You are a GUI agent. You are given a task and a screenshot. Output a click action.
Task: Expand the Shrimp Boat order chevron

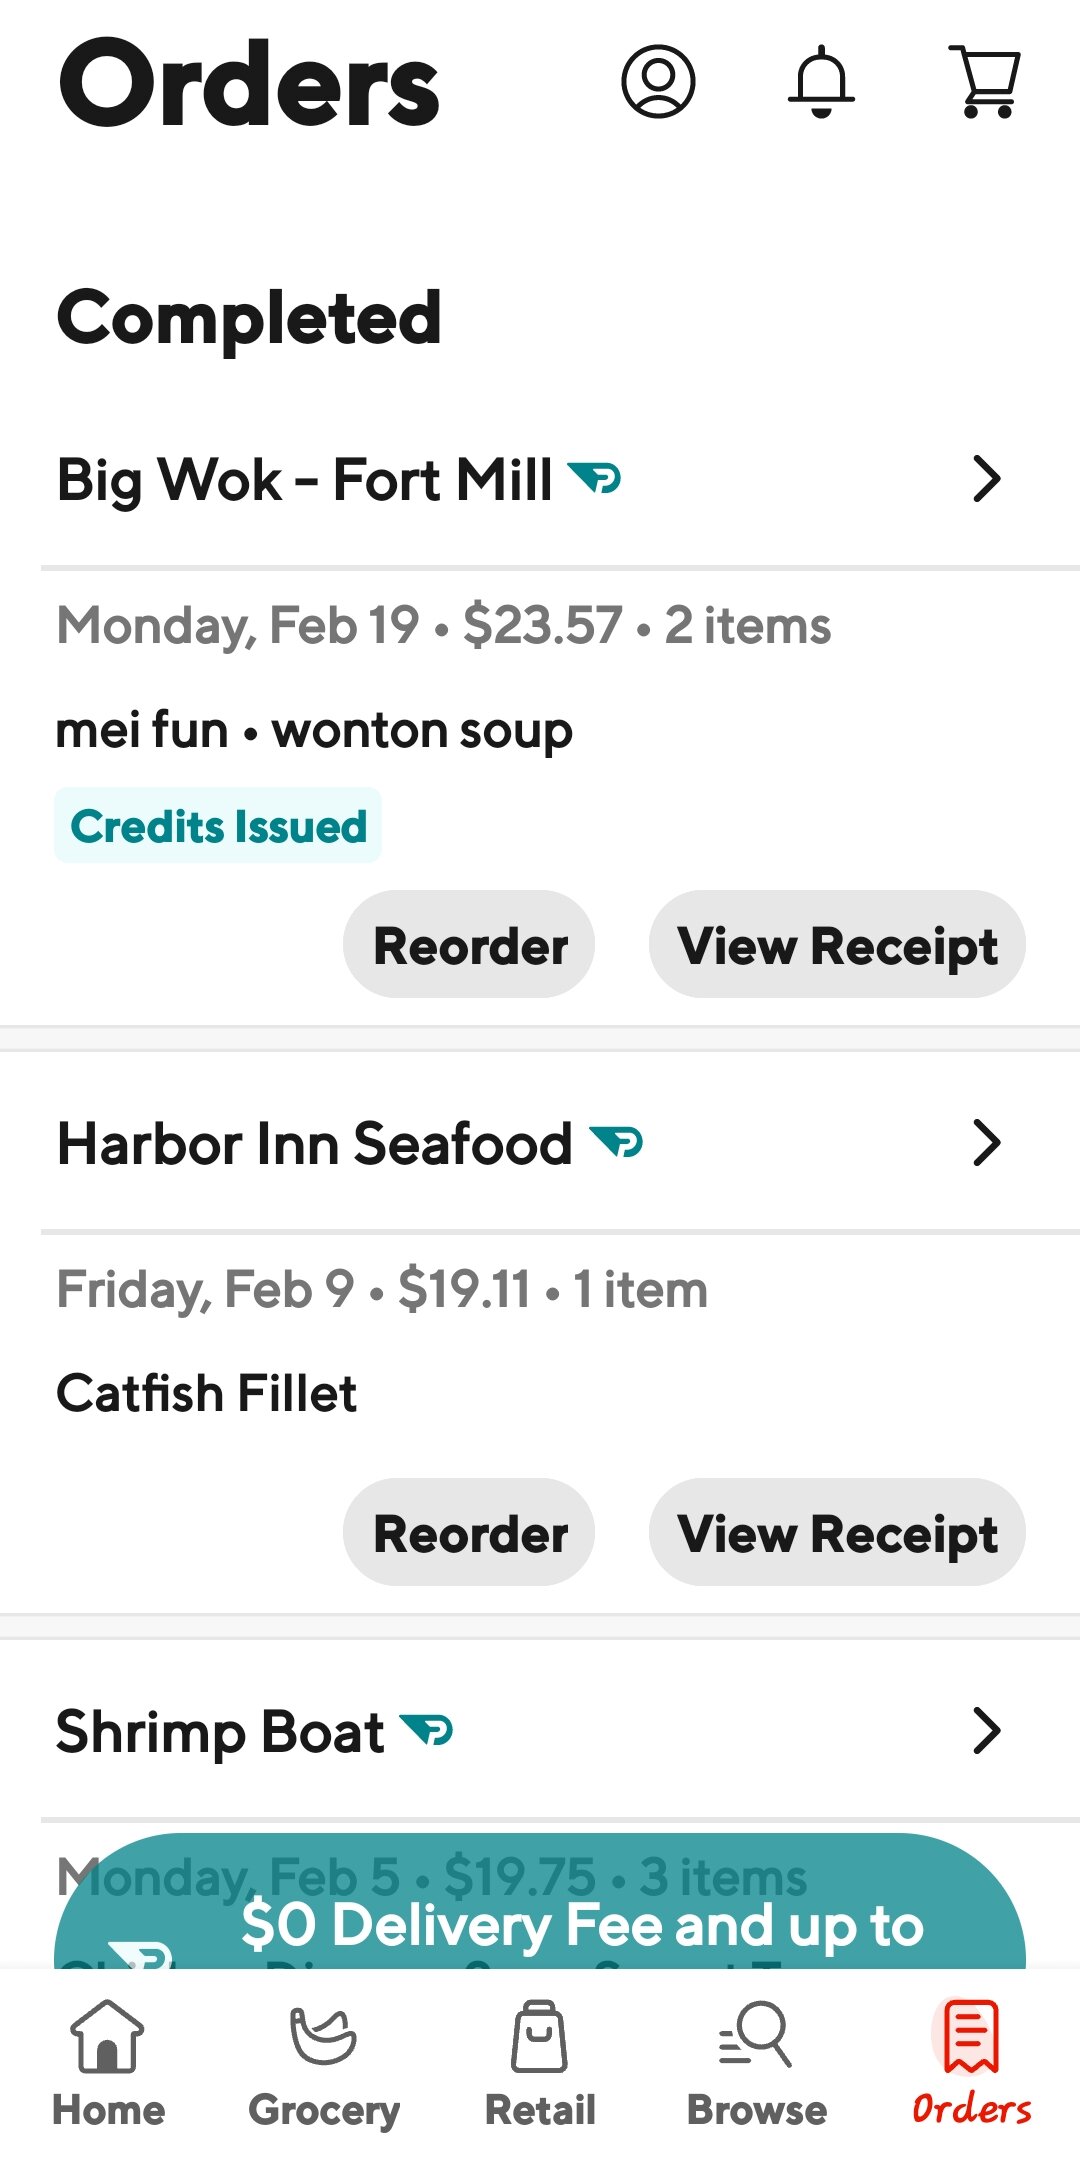click(x=986, y=1731)
